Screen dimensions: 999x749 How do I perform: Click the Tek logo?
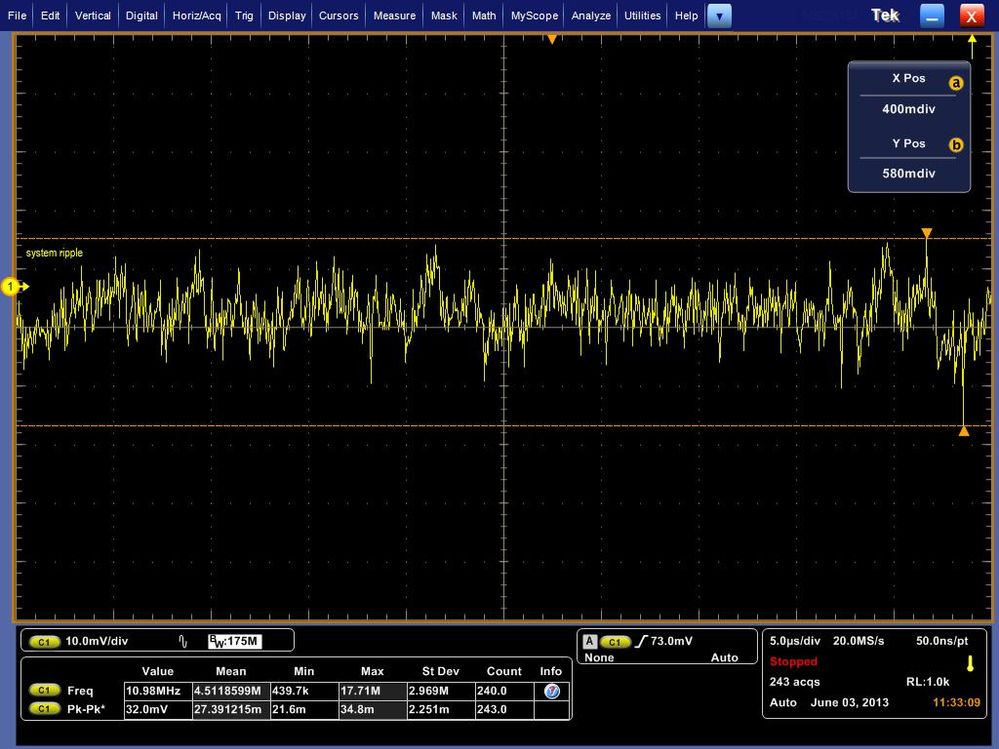(885, 15)
